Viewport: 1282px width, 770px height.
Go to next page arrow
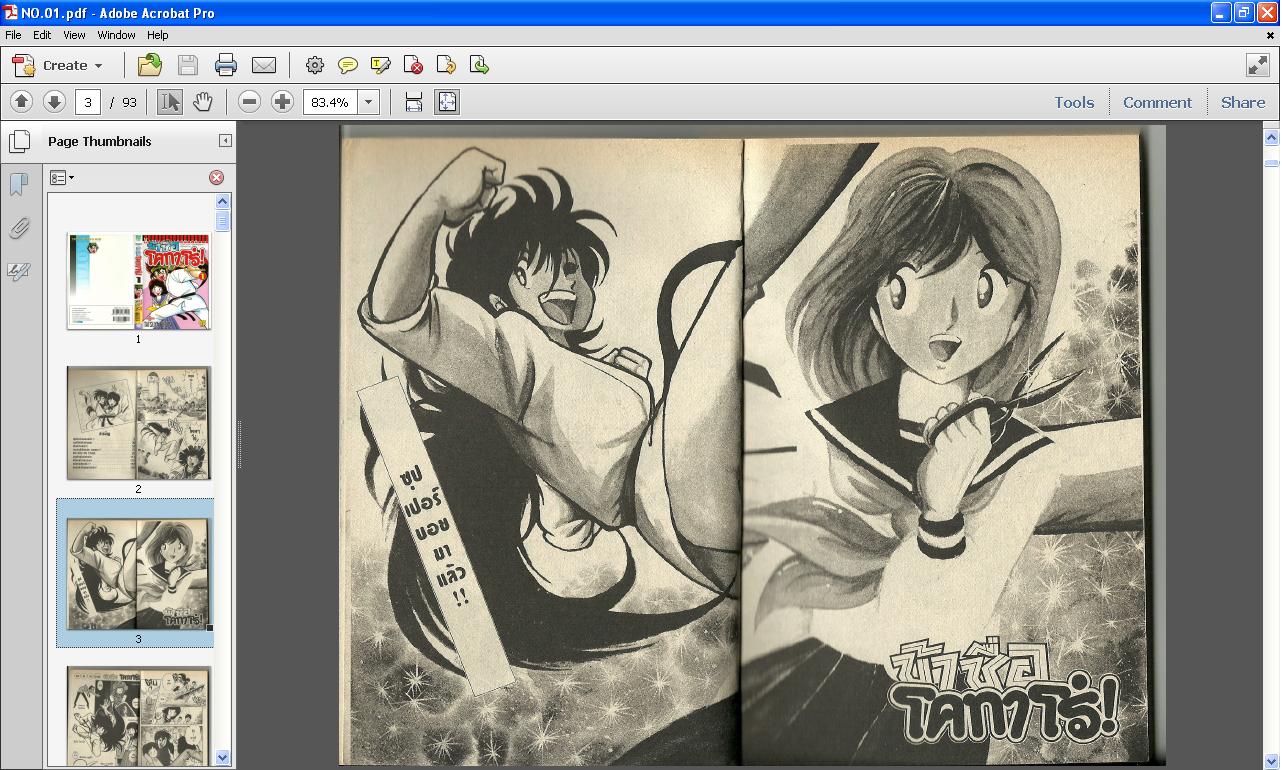tap(54, 102)
